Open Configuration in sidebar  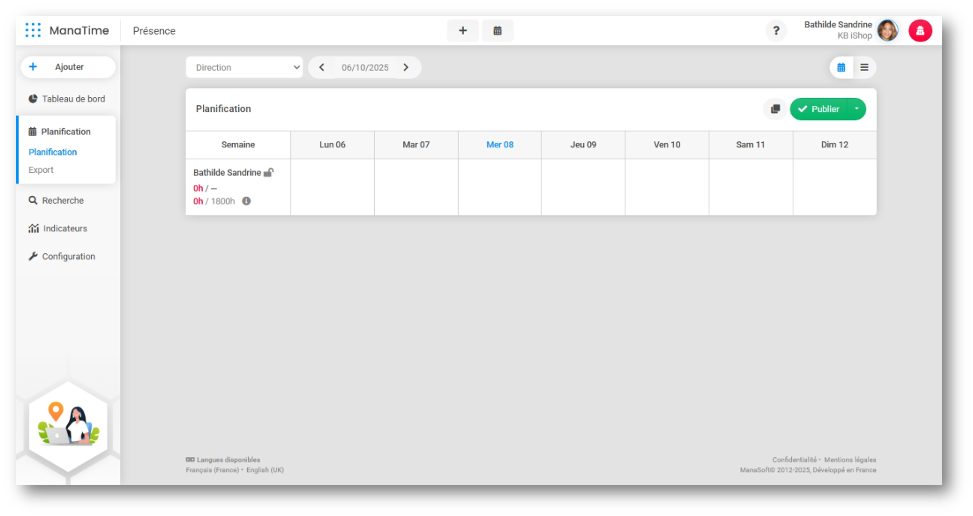pyautogui.click(x=61, y=256)
